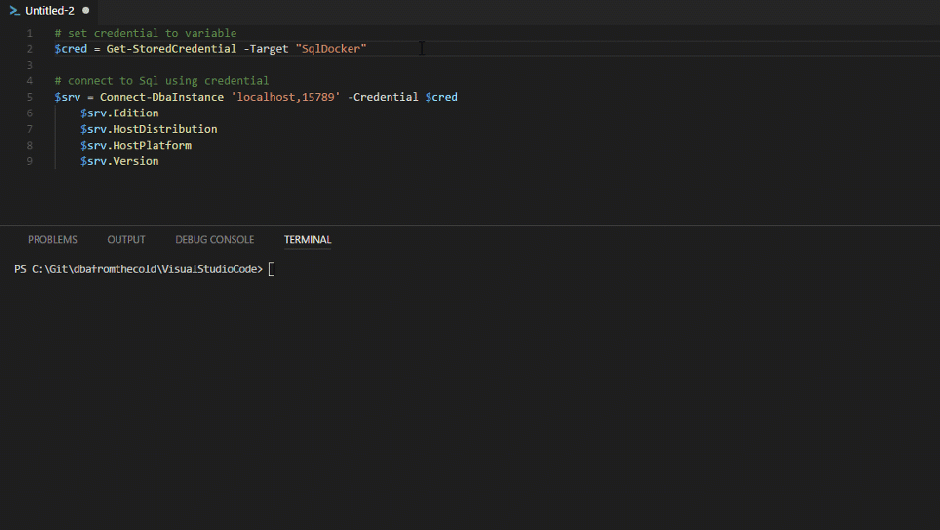Click line number 9 in the gutter
The image size is (940, 530).
coord(30,161)
